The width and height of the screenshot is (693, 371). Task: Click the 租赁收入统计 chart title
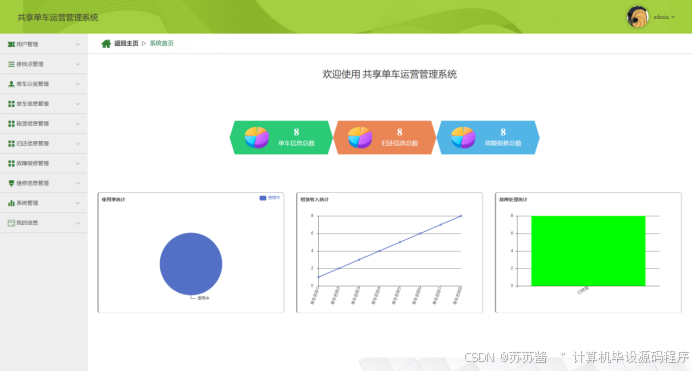[315, 199]
